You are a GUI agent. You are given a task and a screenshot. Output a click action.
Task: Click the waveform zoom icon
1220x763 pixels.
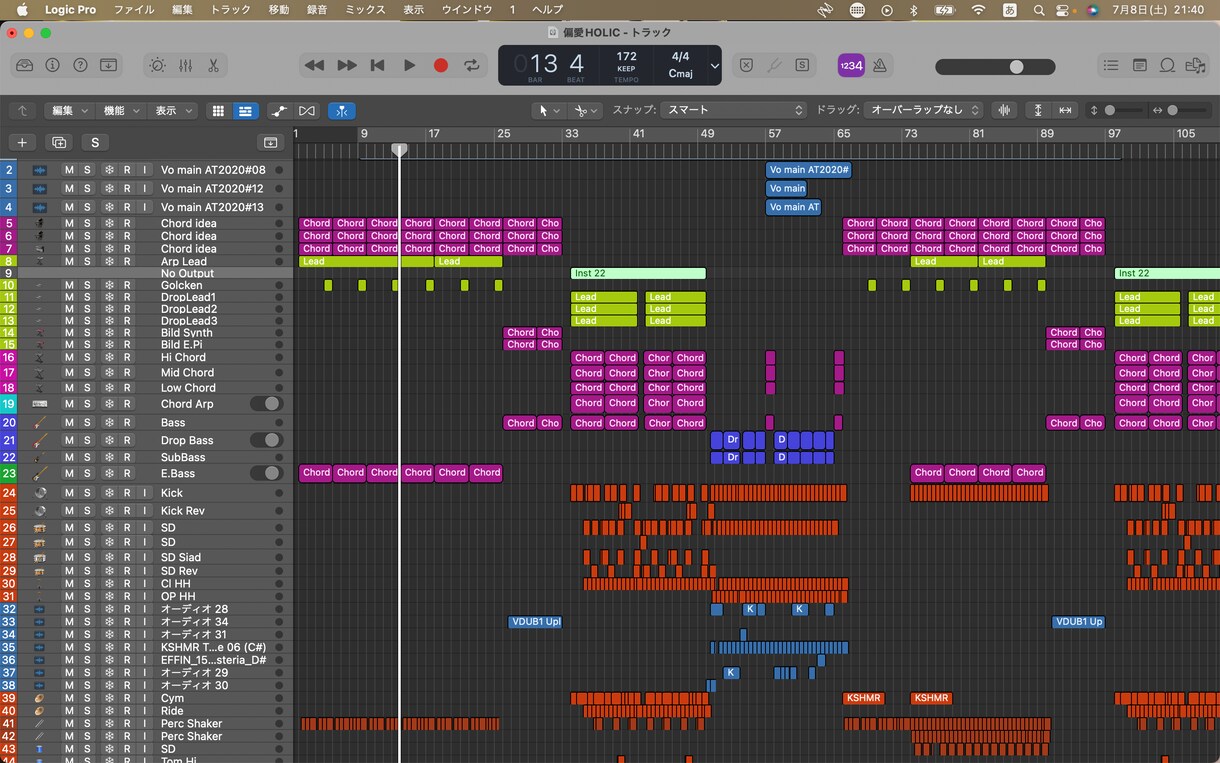[x=1005, y=110]
